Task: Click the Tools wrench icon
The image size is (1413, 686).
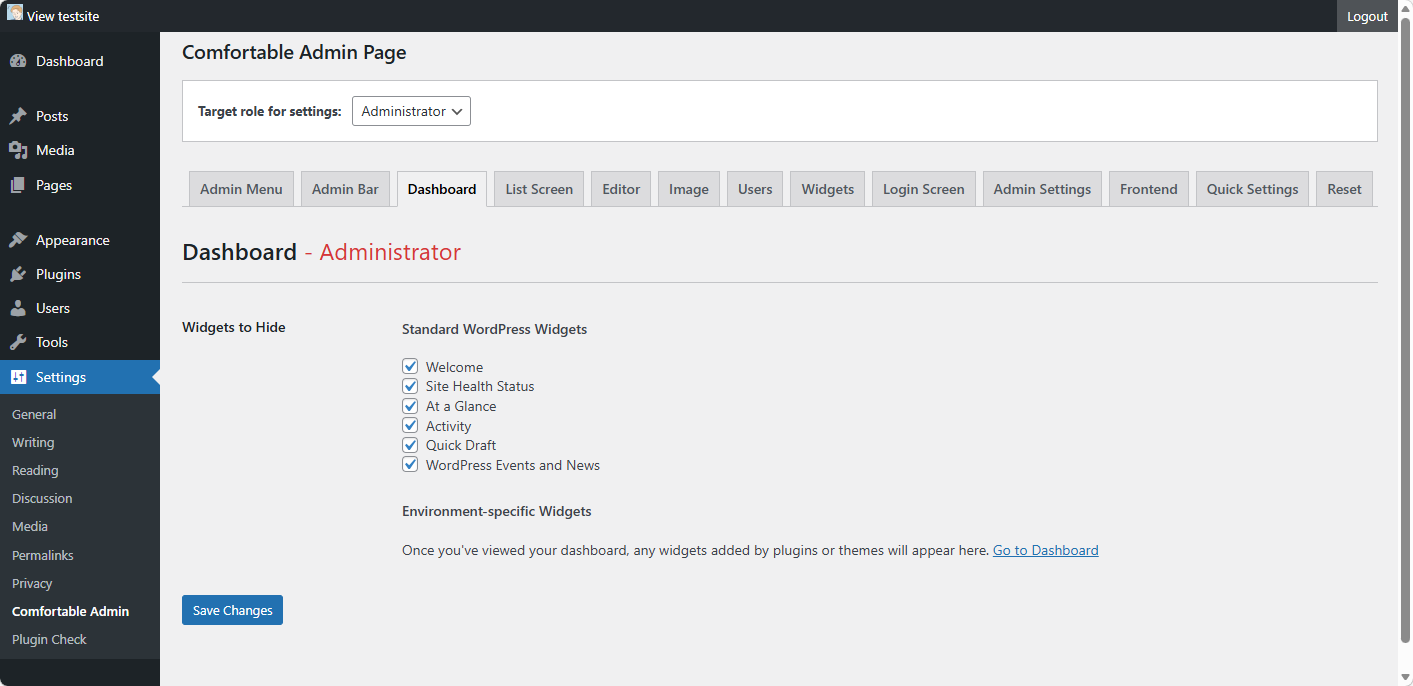Action: 18,342
